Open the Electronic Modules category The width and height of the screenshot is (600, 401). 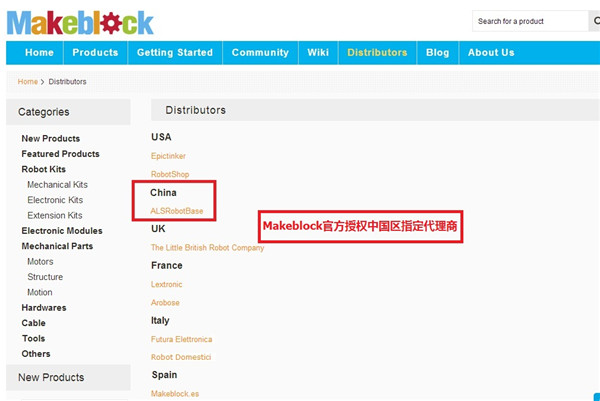(62, 231)
